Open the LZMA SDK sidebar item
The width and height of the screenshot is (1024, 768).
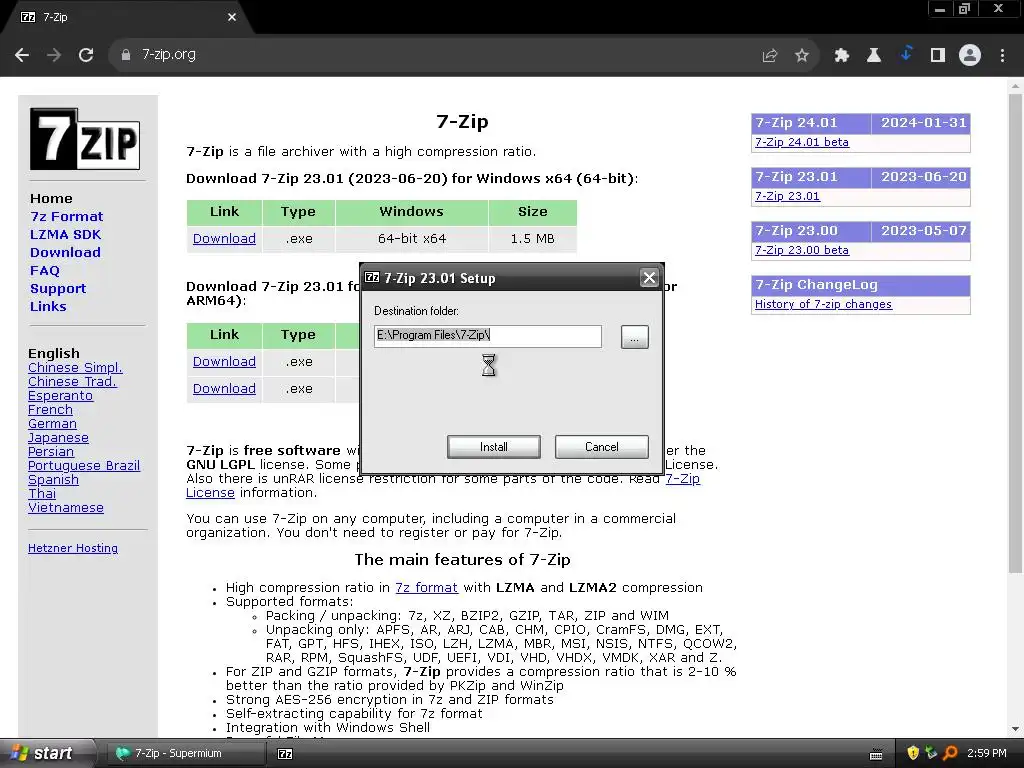pos(65,234)
